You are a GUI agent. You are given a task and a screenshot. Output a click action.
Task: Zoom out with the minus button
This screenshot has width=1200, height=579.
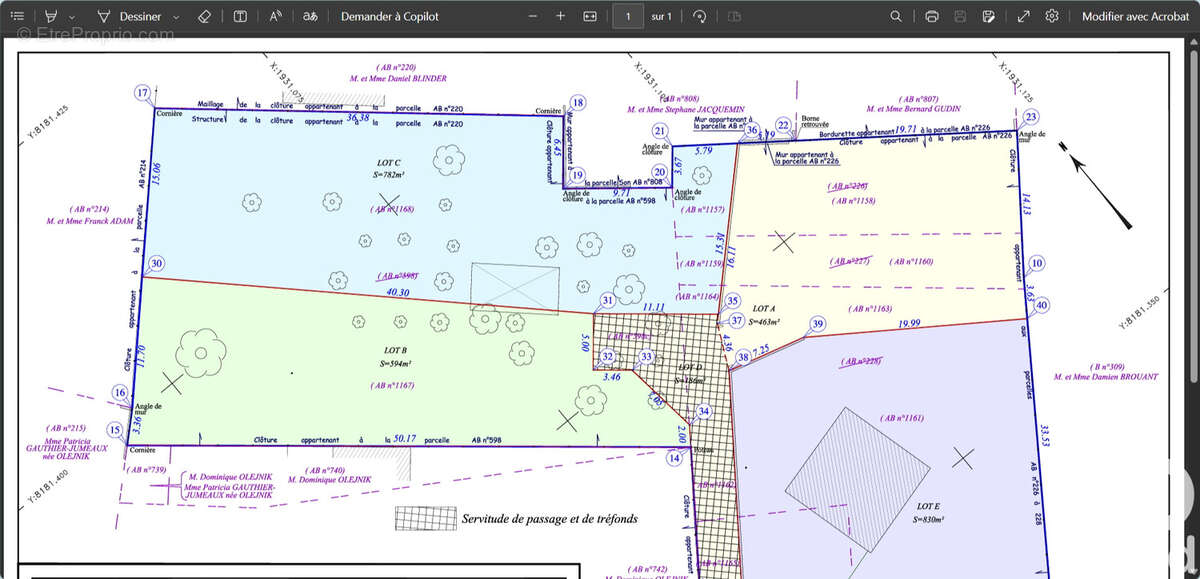pos(532,17)
